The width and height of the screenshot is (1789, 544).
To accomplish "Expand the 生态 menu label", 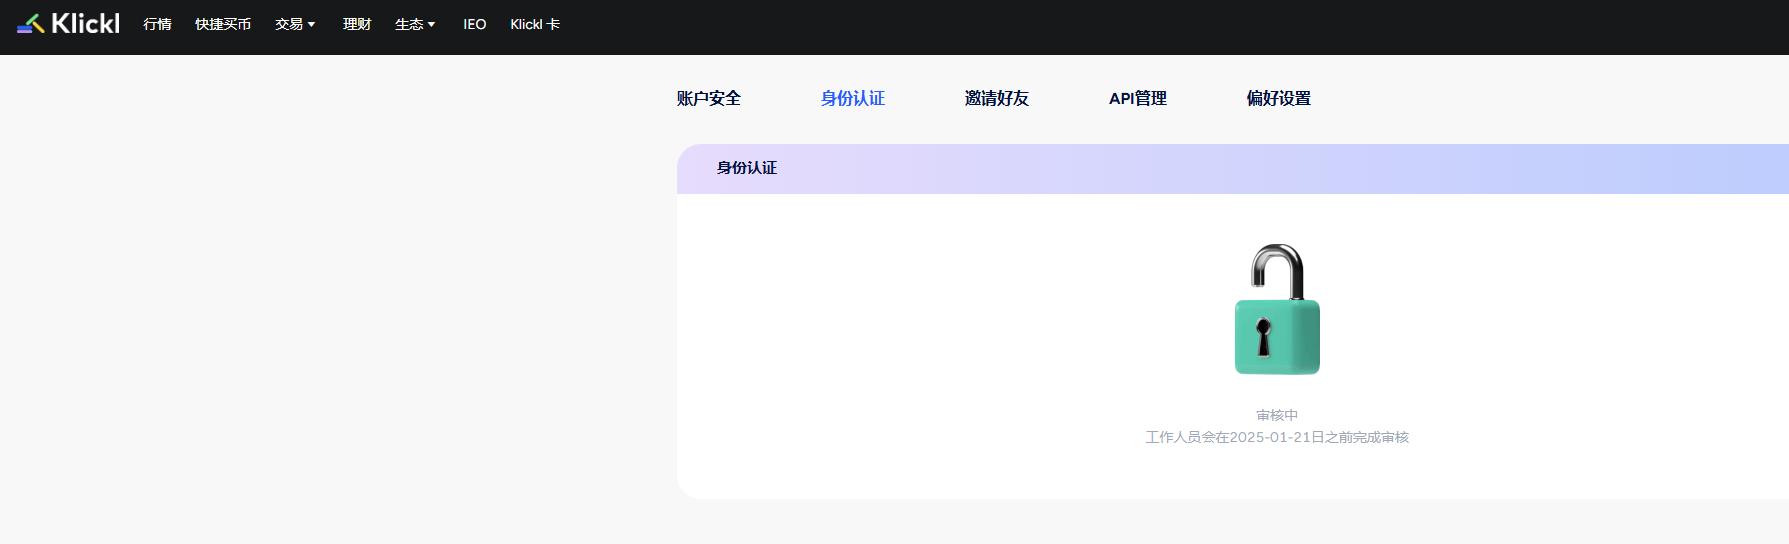I will (409, 24).
